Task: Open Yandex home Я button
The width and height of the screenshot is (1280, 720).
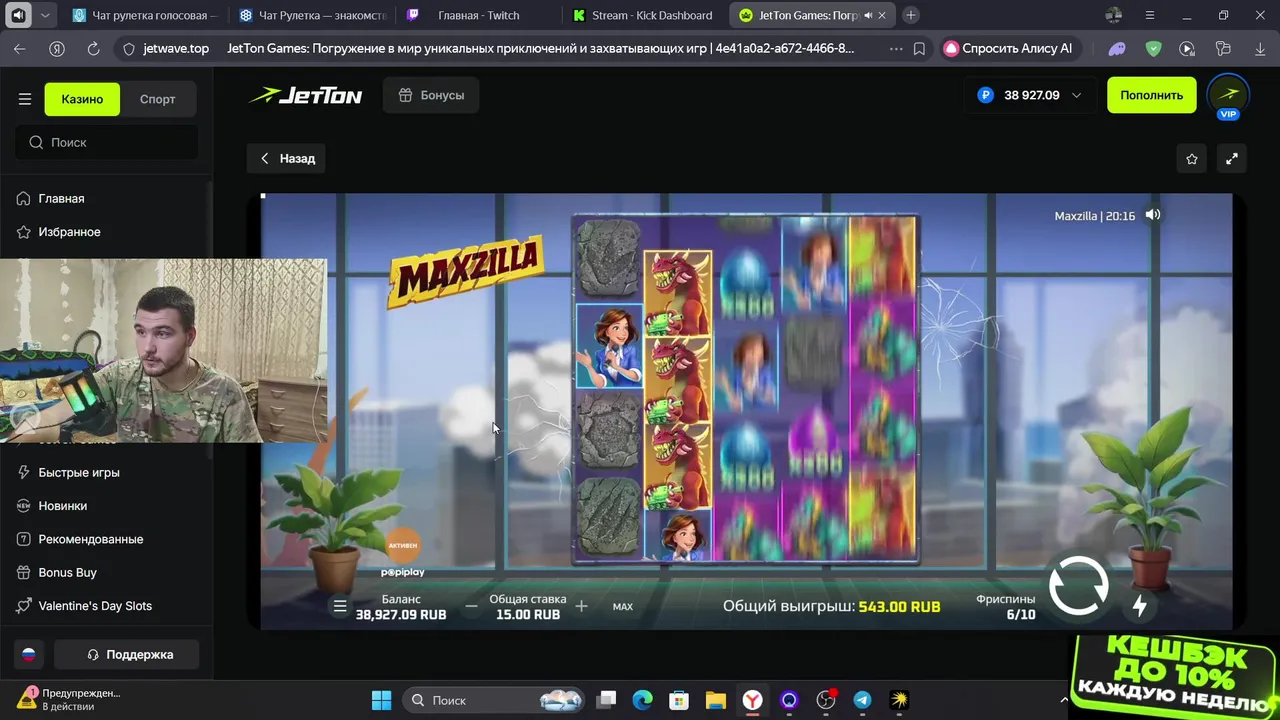Action: click(x=57, y=48)
